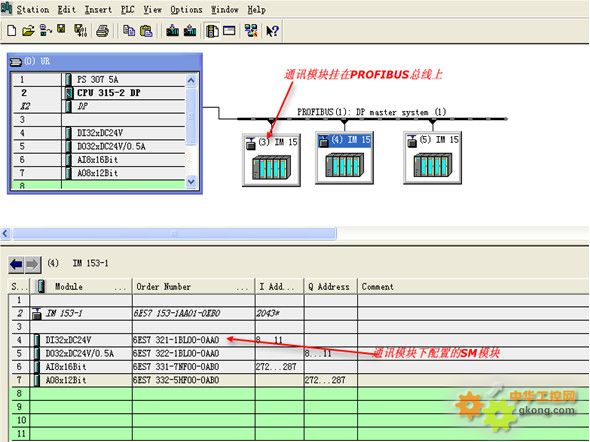Click order number 6ES7 332-5HF00-0AB0
590x442 pixels.
176,380
